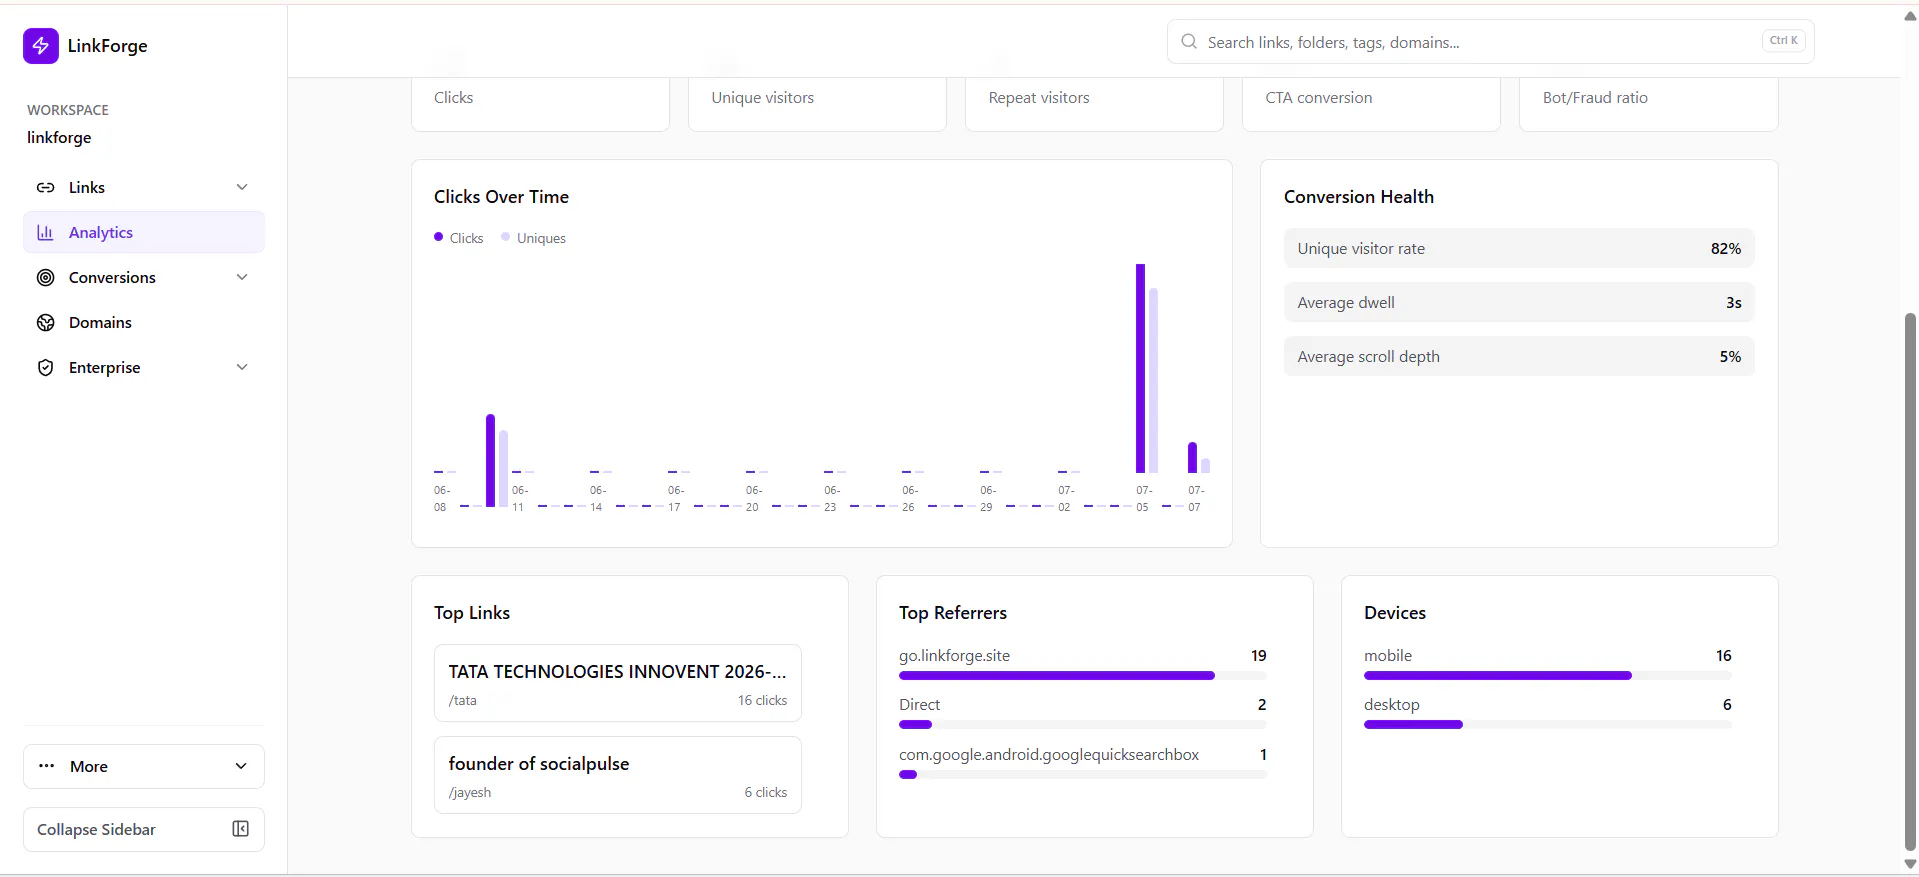Image resolution: width=1919 pixels, height=877 pixels.
Task: Click the Unique visitors stat card
Action: [817, 104]
